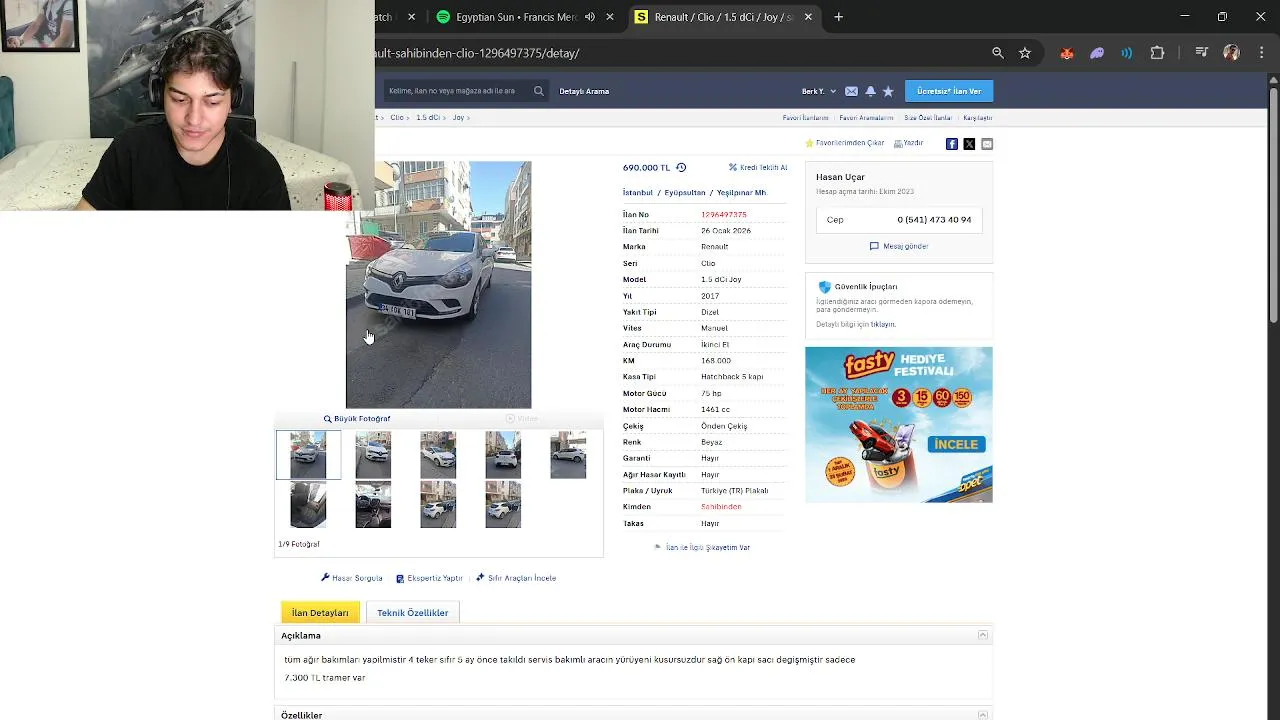The width and height of the screenshot is (1280, 720).
Task: Bookmark this page with the star icon
Action: [x=1025, y=53]
